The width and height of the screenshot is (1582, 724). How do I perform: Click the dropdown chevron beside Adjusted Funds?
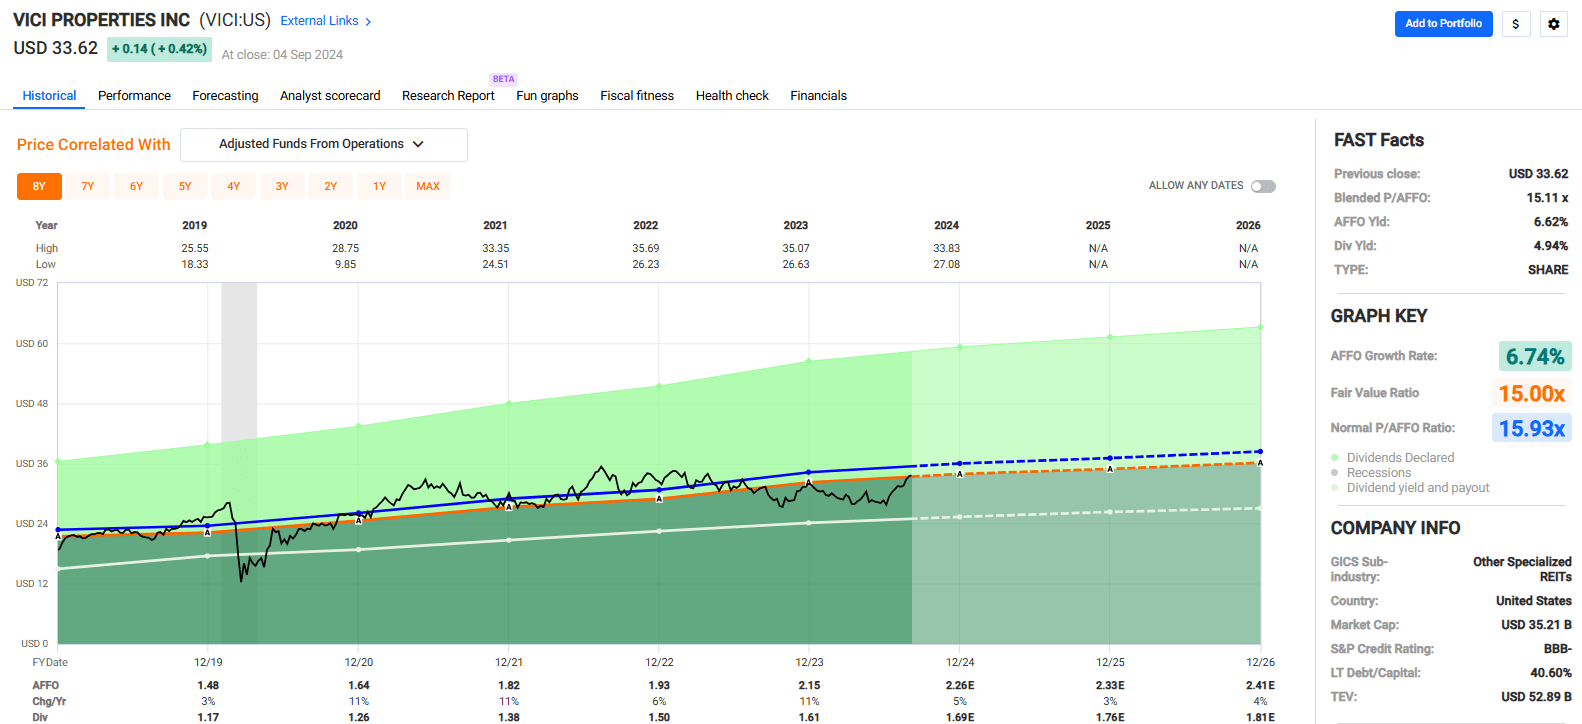(x=418, y=144)
